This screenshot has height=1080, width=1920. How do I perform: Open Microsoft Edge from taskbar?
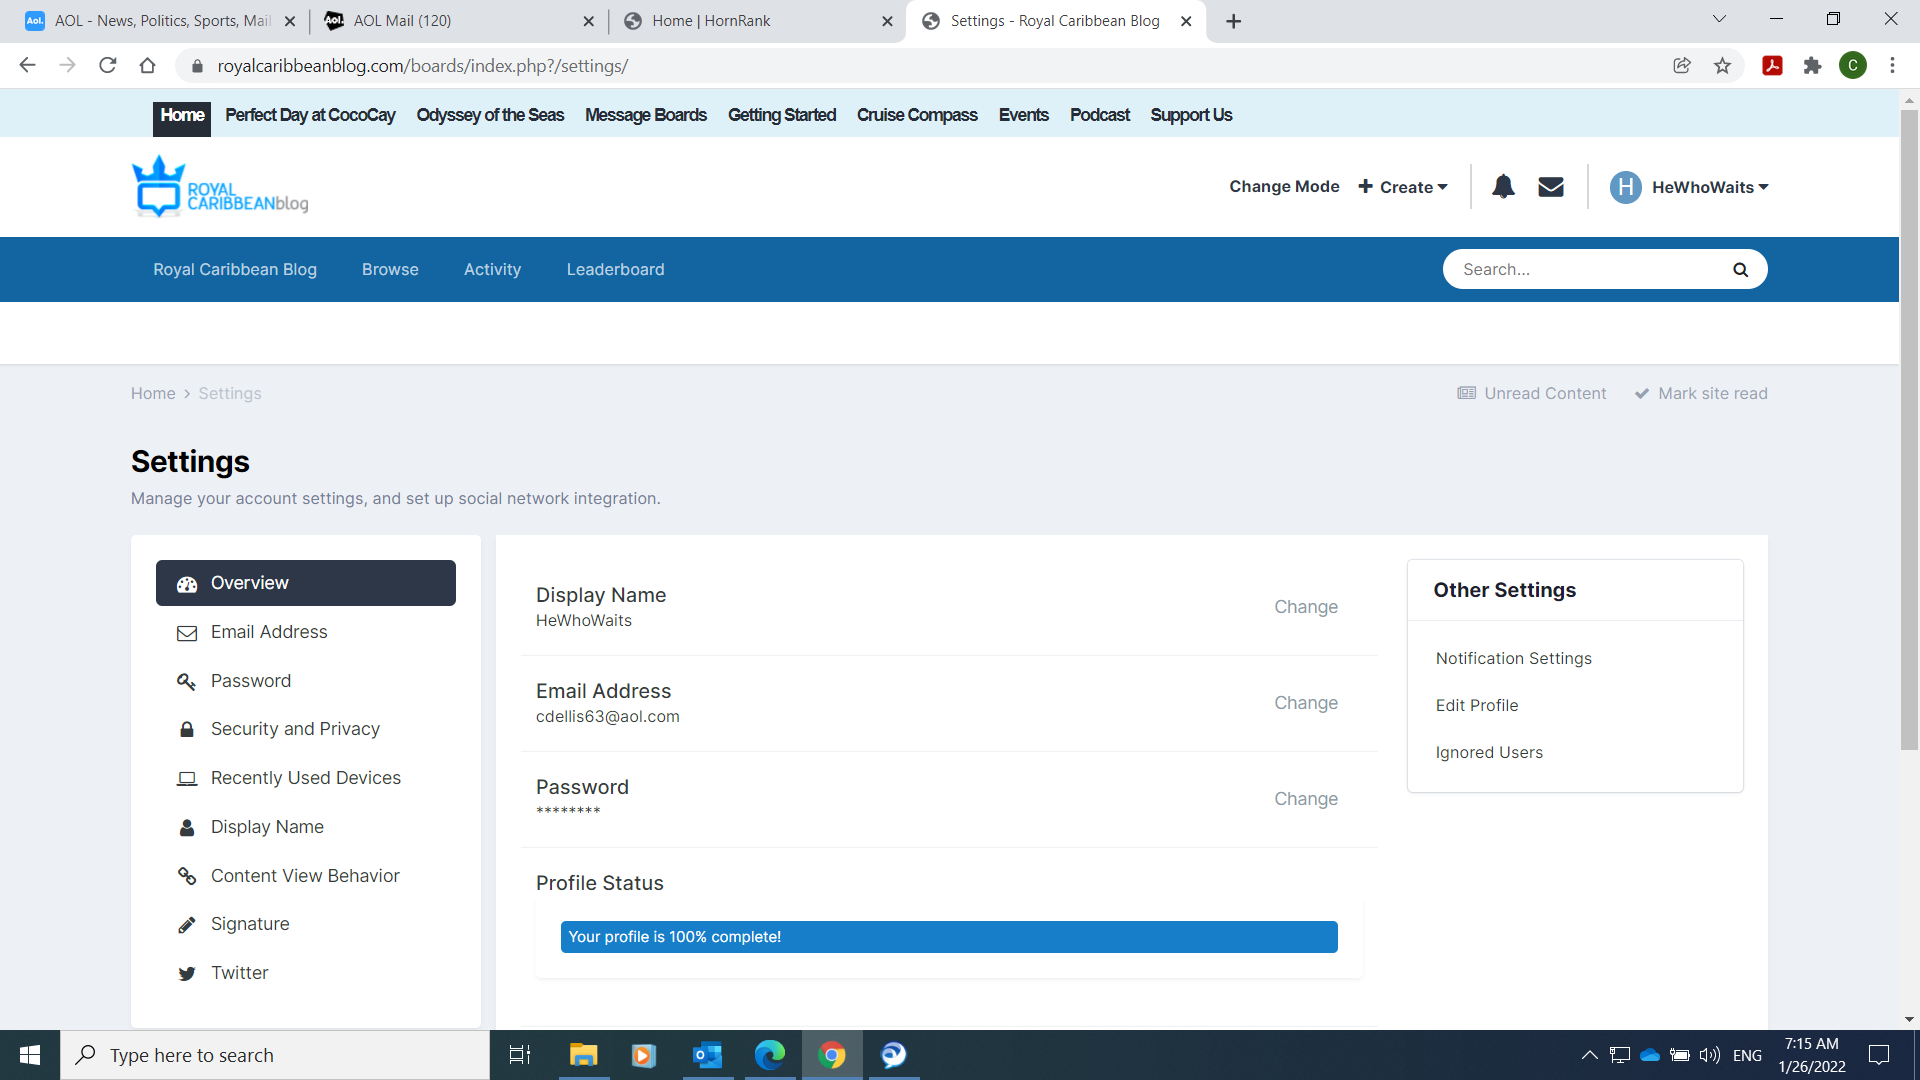tap(769, 1055)
